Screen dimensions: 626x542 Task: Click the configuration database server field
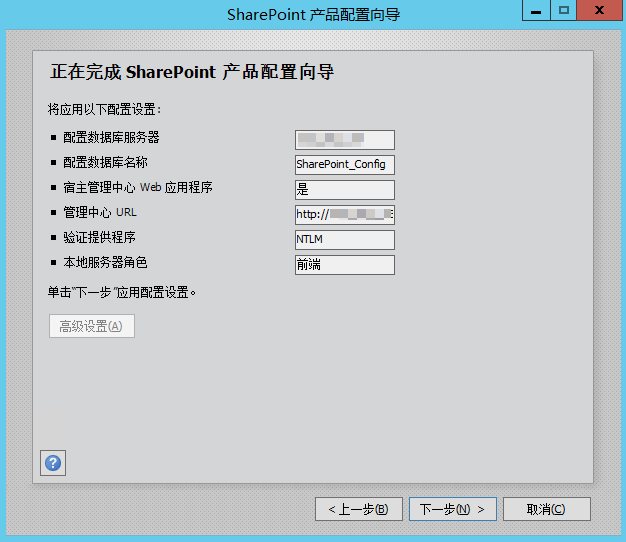(x=345, y=140)
